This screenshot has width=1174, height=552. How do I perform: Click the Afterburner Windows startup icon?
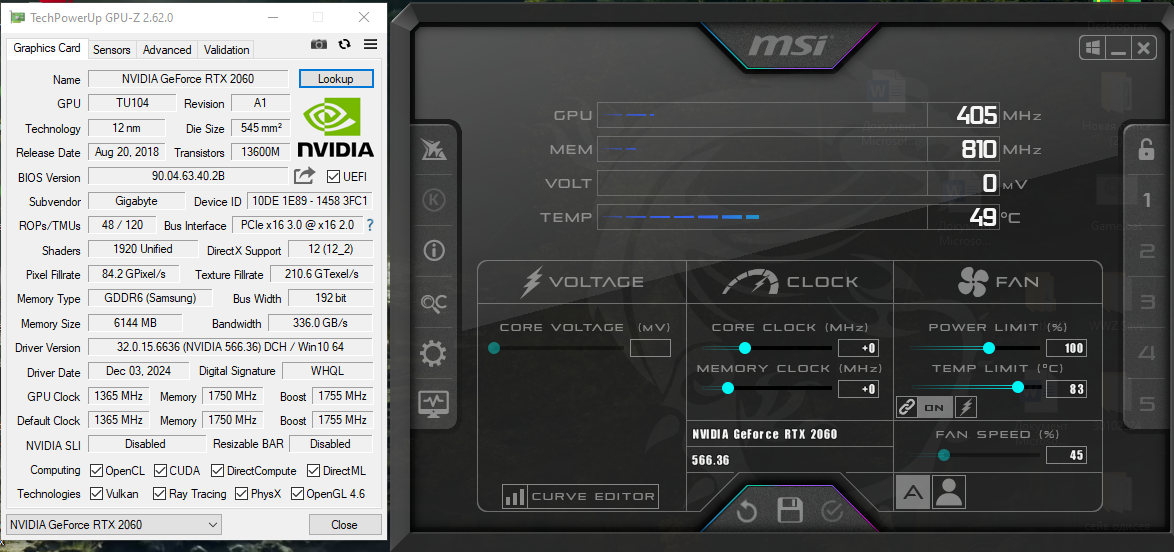click(1093, 49)
